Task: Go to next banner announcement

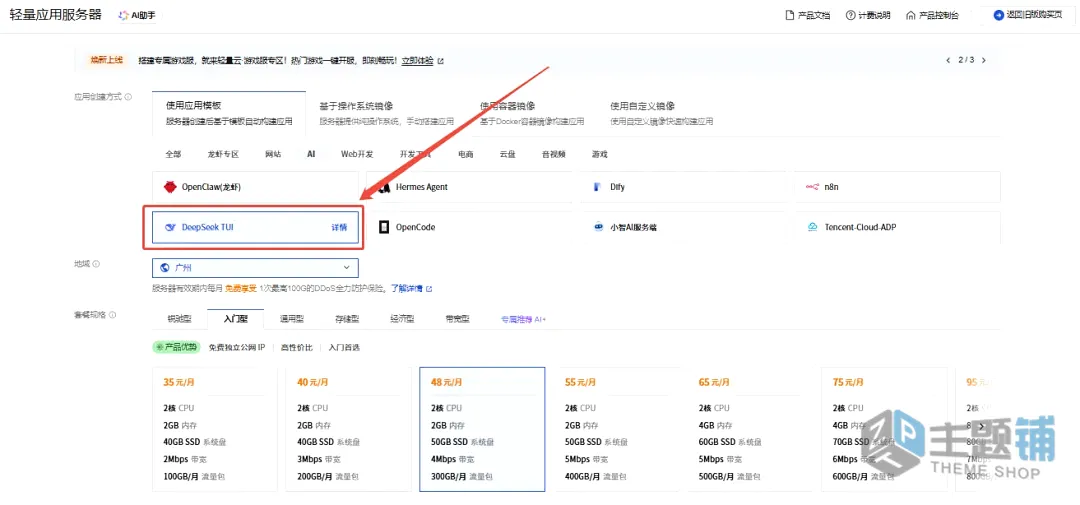Action: 984,61
